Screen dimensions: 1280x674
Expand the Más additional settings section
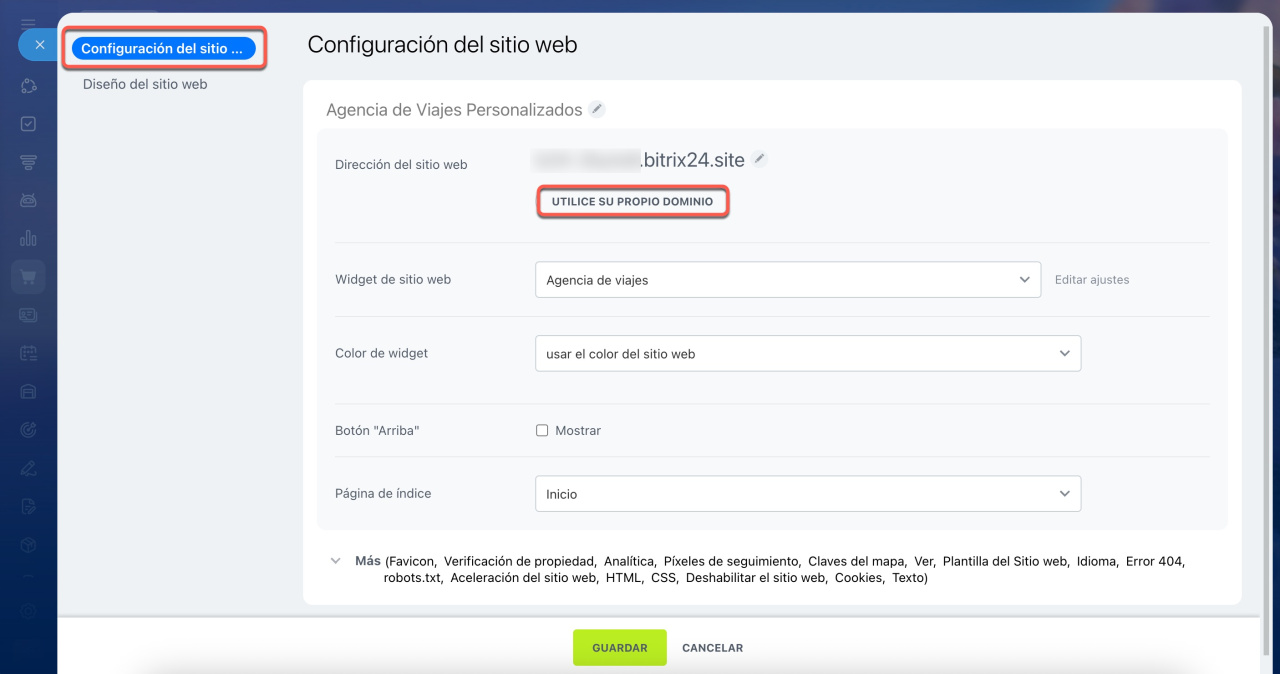point(336,562)
